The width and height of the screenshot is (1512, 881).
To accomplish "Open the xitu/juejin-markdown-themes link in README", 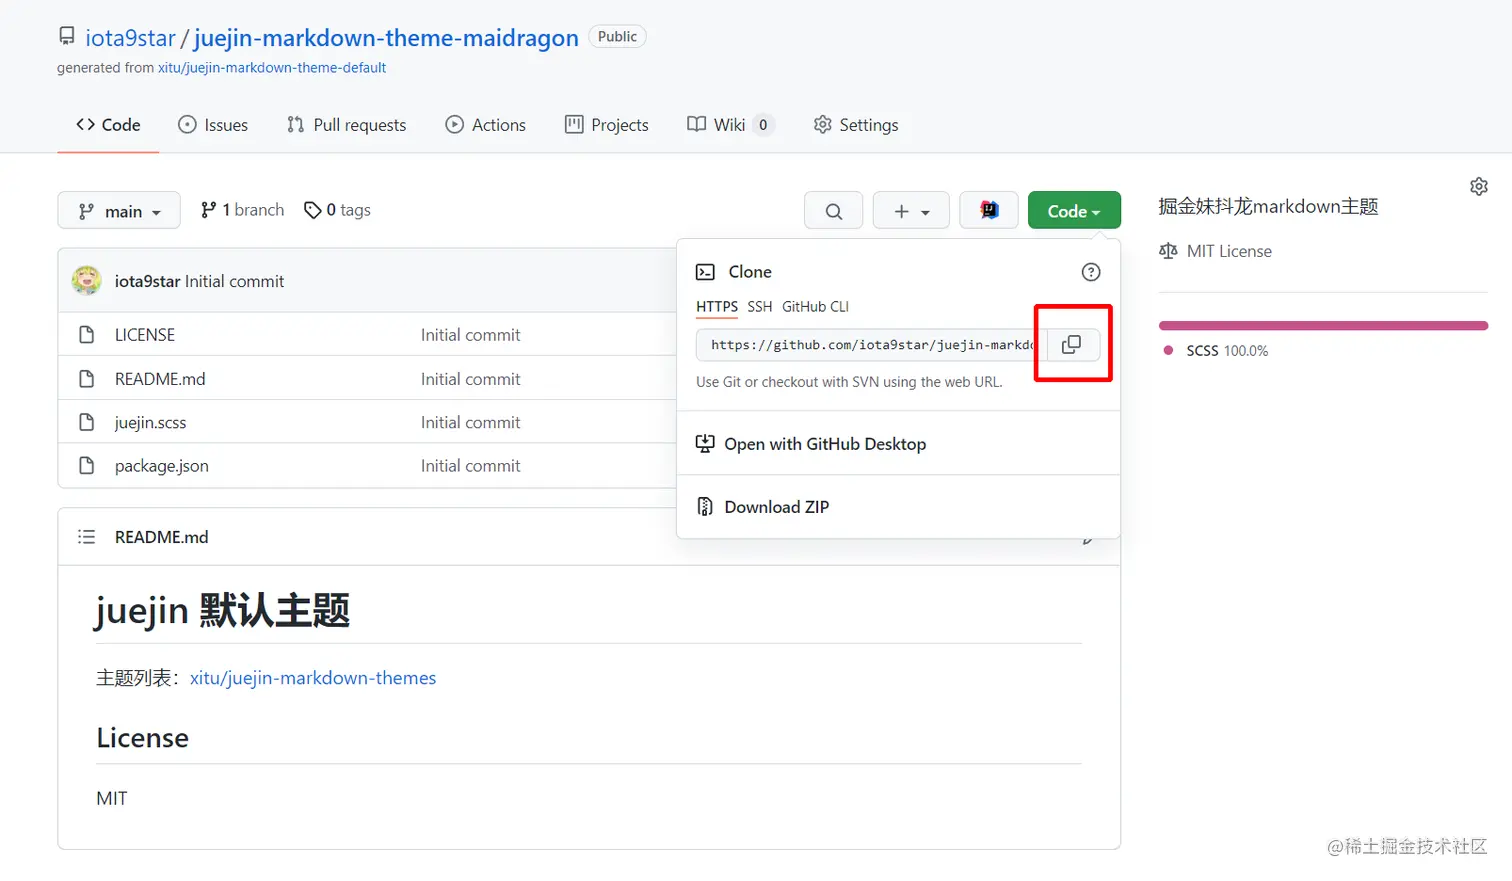I will point(313,678).
